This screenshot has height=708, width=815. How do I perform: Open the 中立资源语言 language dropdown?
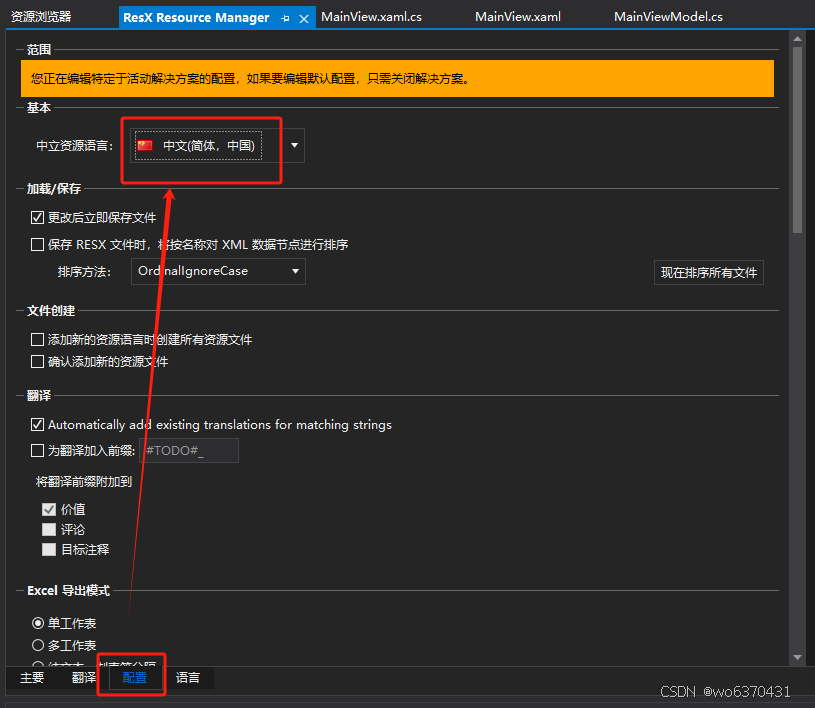click(294, 146)
